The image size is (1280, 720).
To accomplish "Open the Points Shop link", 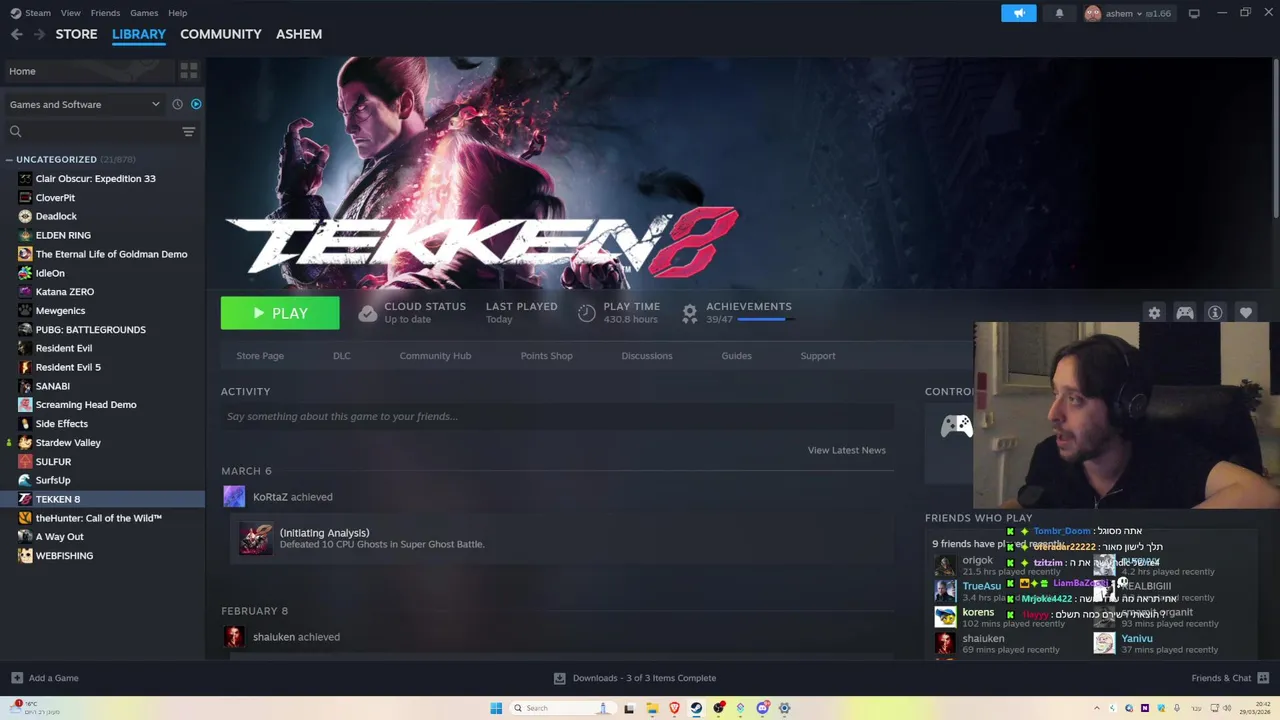I will [546, 356].
